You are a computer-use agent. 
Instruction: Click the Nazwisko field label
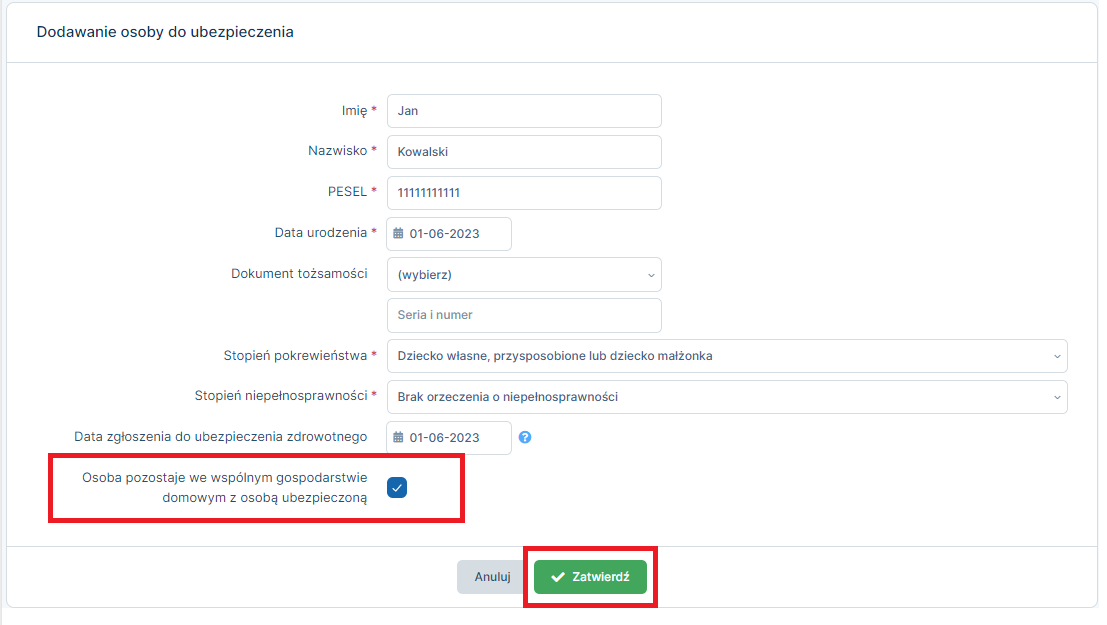click(x=338, y=151)
